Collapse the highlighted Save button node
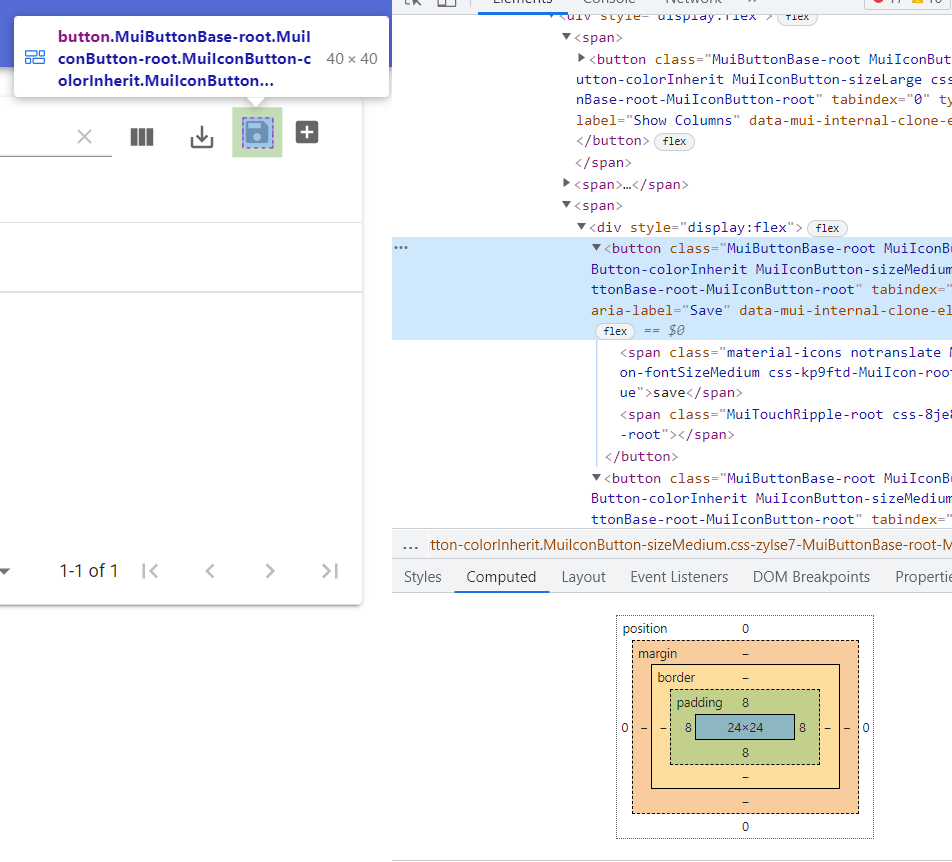 [596, 248]
